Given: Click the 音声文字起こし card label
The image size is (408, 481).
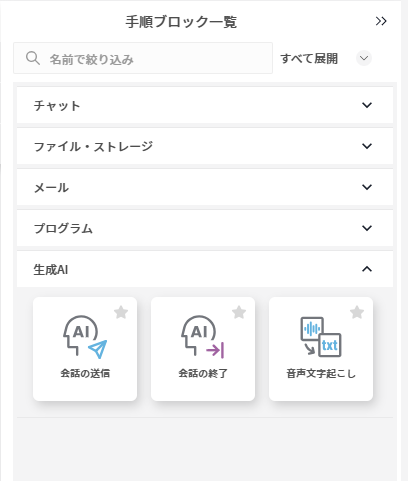Looking at the screenshot, I should coord(321,373).
